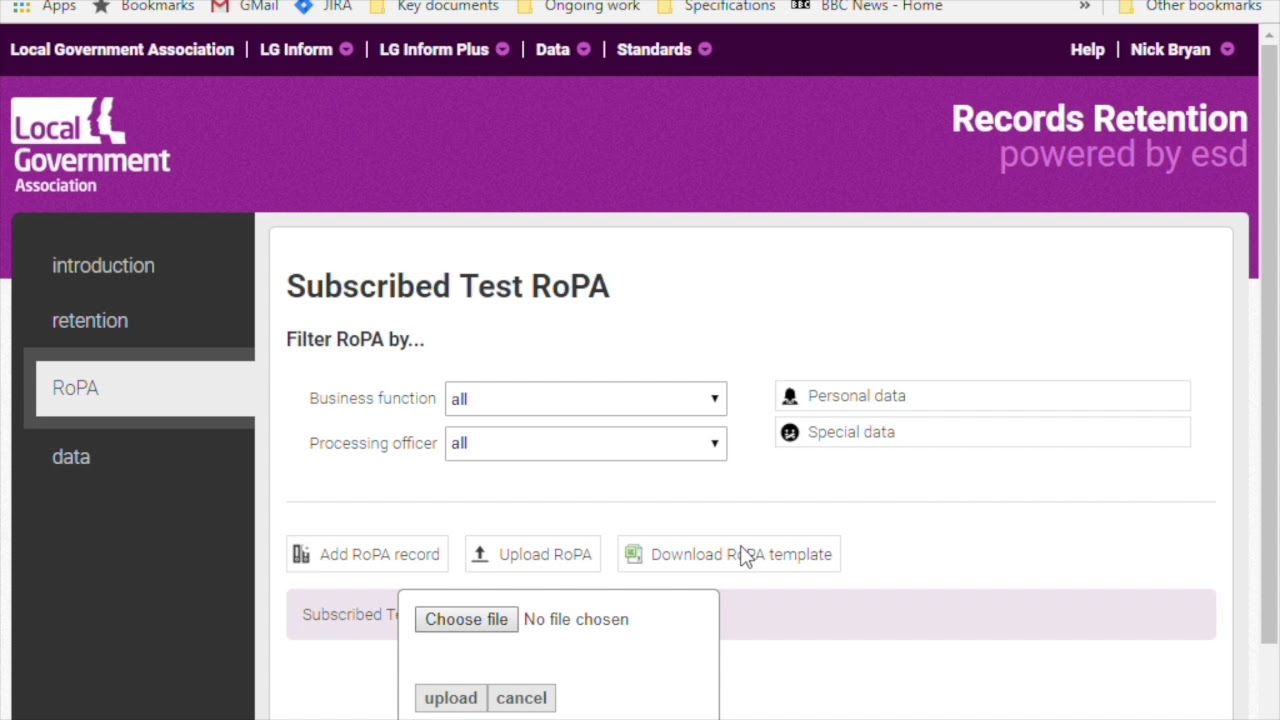Expand the LG Inform dropdown arrow
Viewport: 1280px width, 720px height.
346,49
